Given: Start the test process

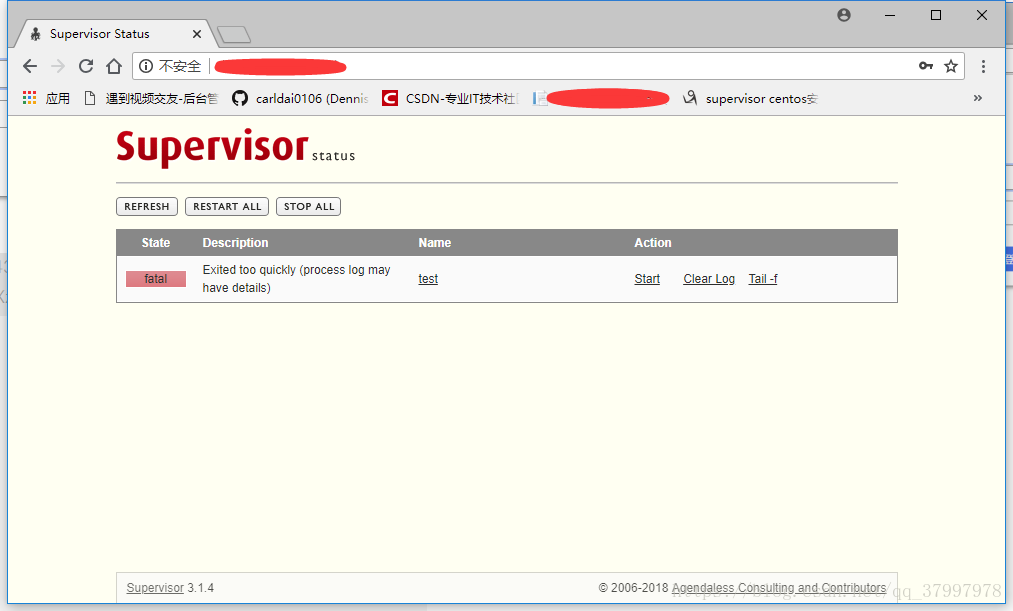Looking at the screenshot, I should (647, 279).
